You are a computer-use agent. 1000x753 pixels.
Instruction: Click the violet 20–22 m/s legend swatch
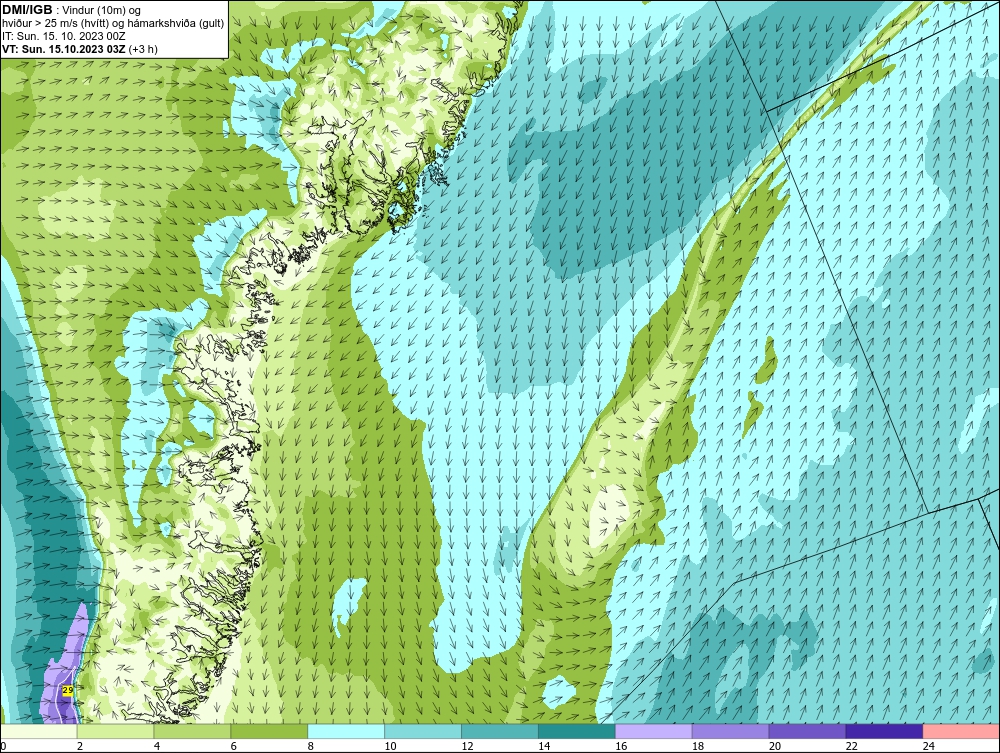807,731
